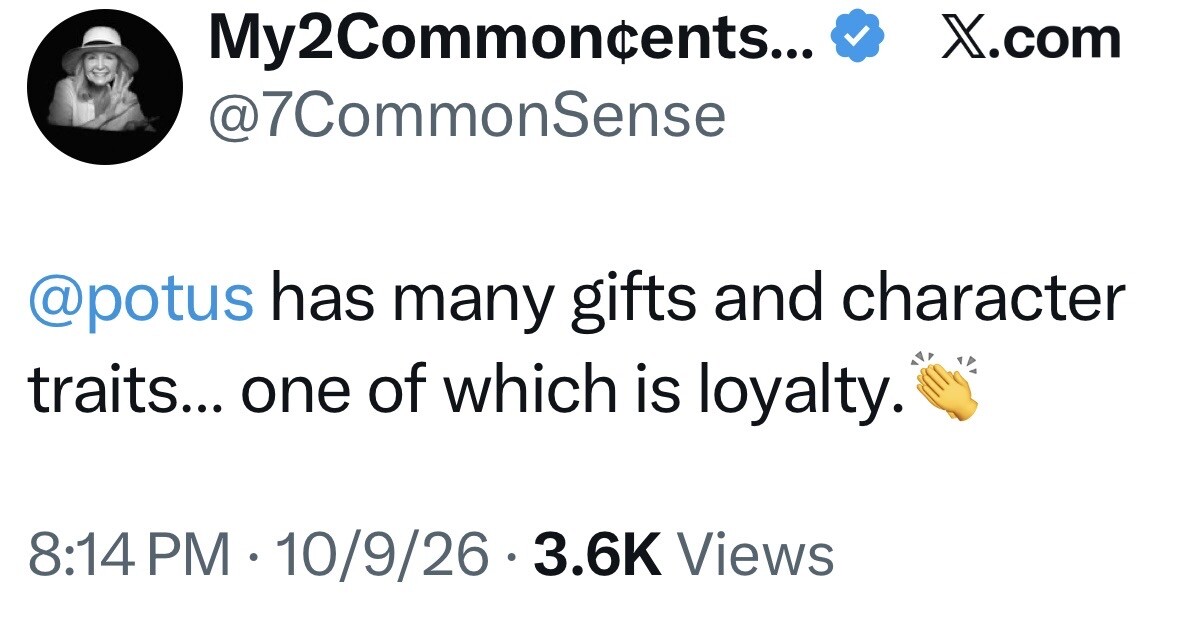Open the My2Common¢ents display name

(x=511, y=39)
